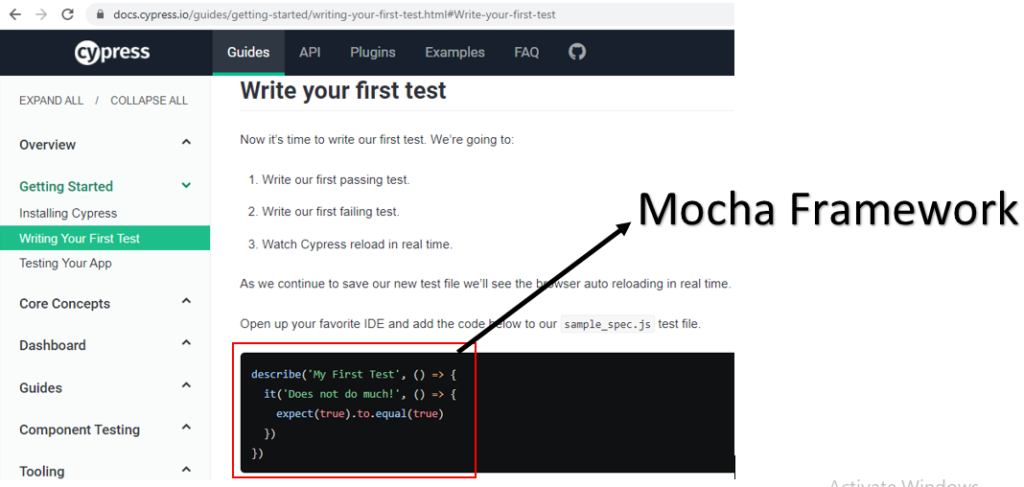The image size is (1024, 487).
Task: Open the GitHub icon link in navbar
Action: click(x=577, y=52)
